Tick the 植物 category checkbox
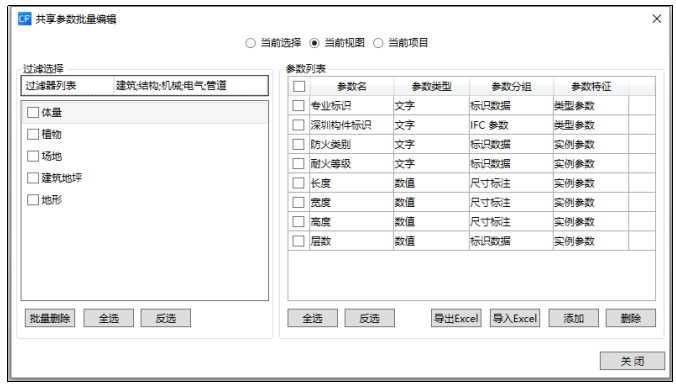This screenshot has height=384, width=676. point(33,134)
